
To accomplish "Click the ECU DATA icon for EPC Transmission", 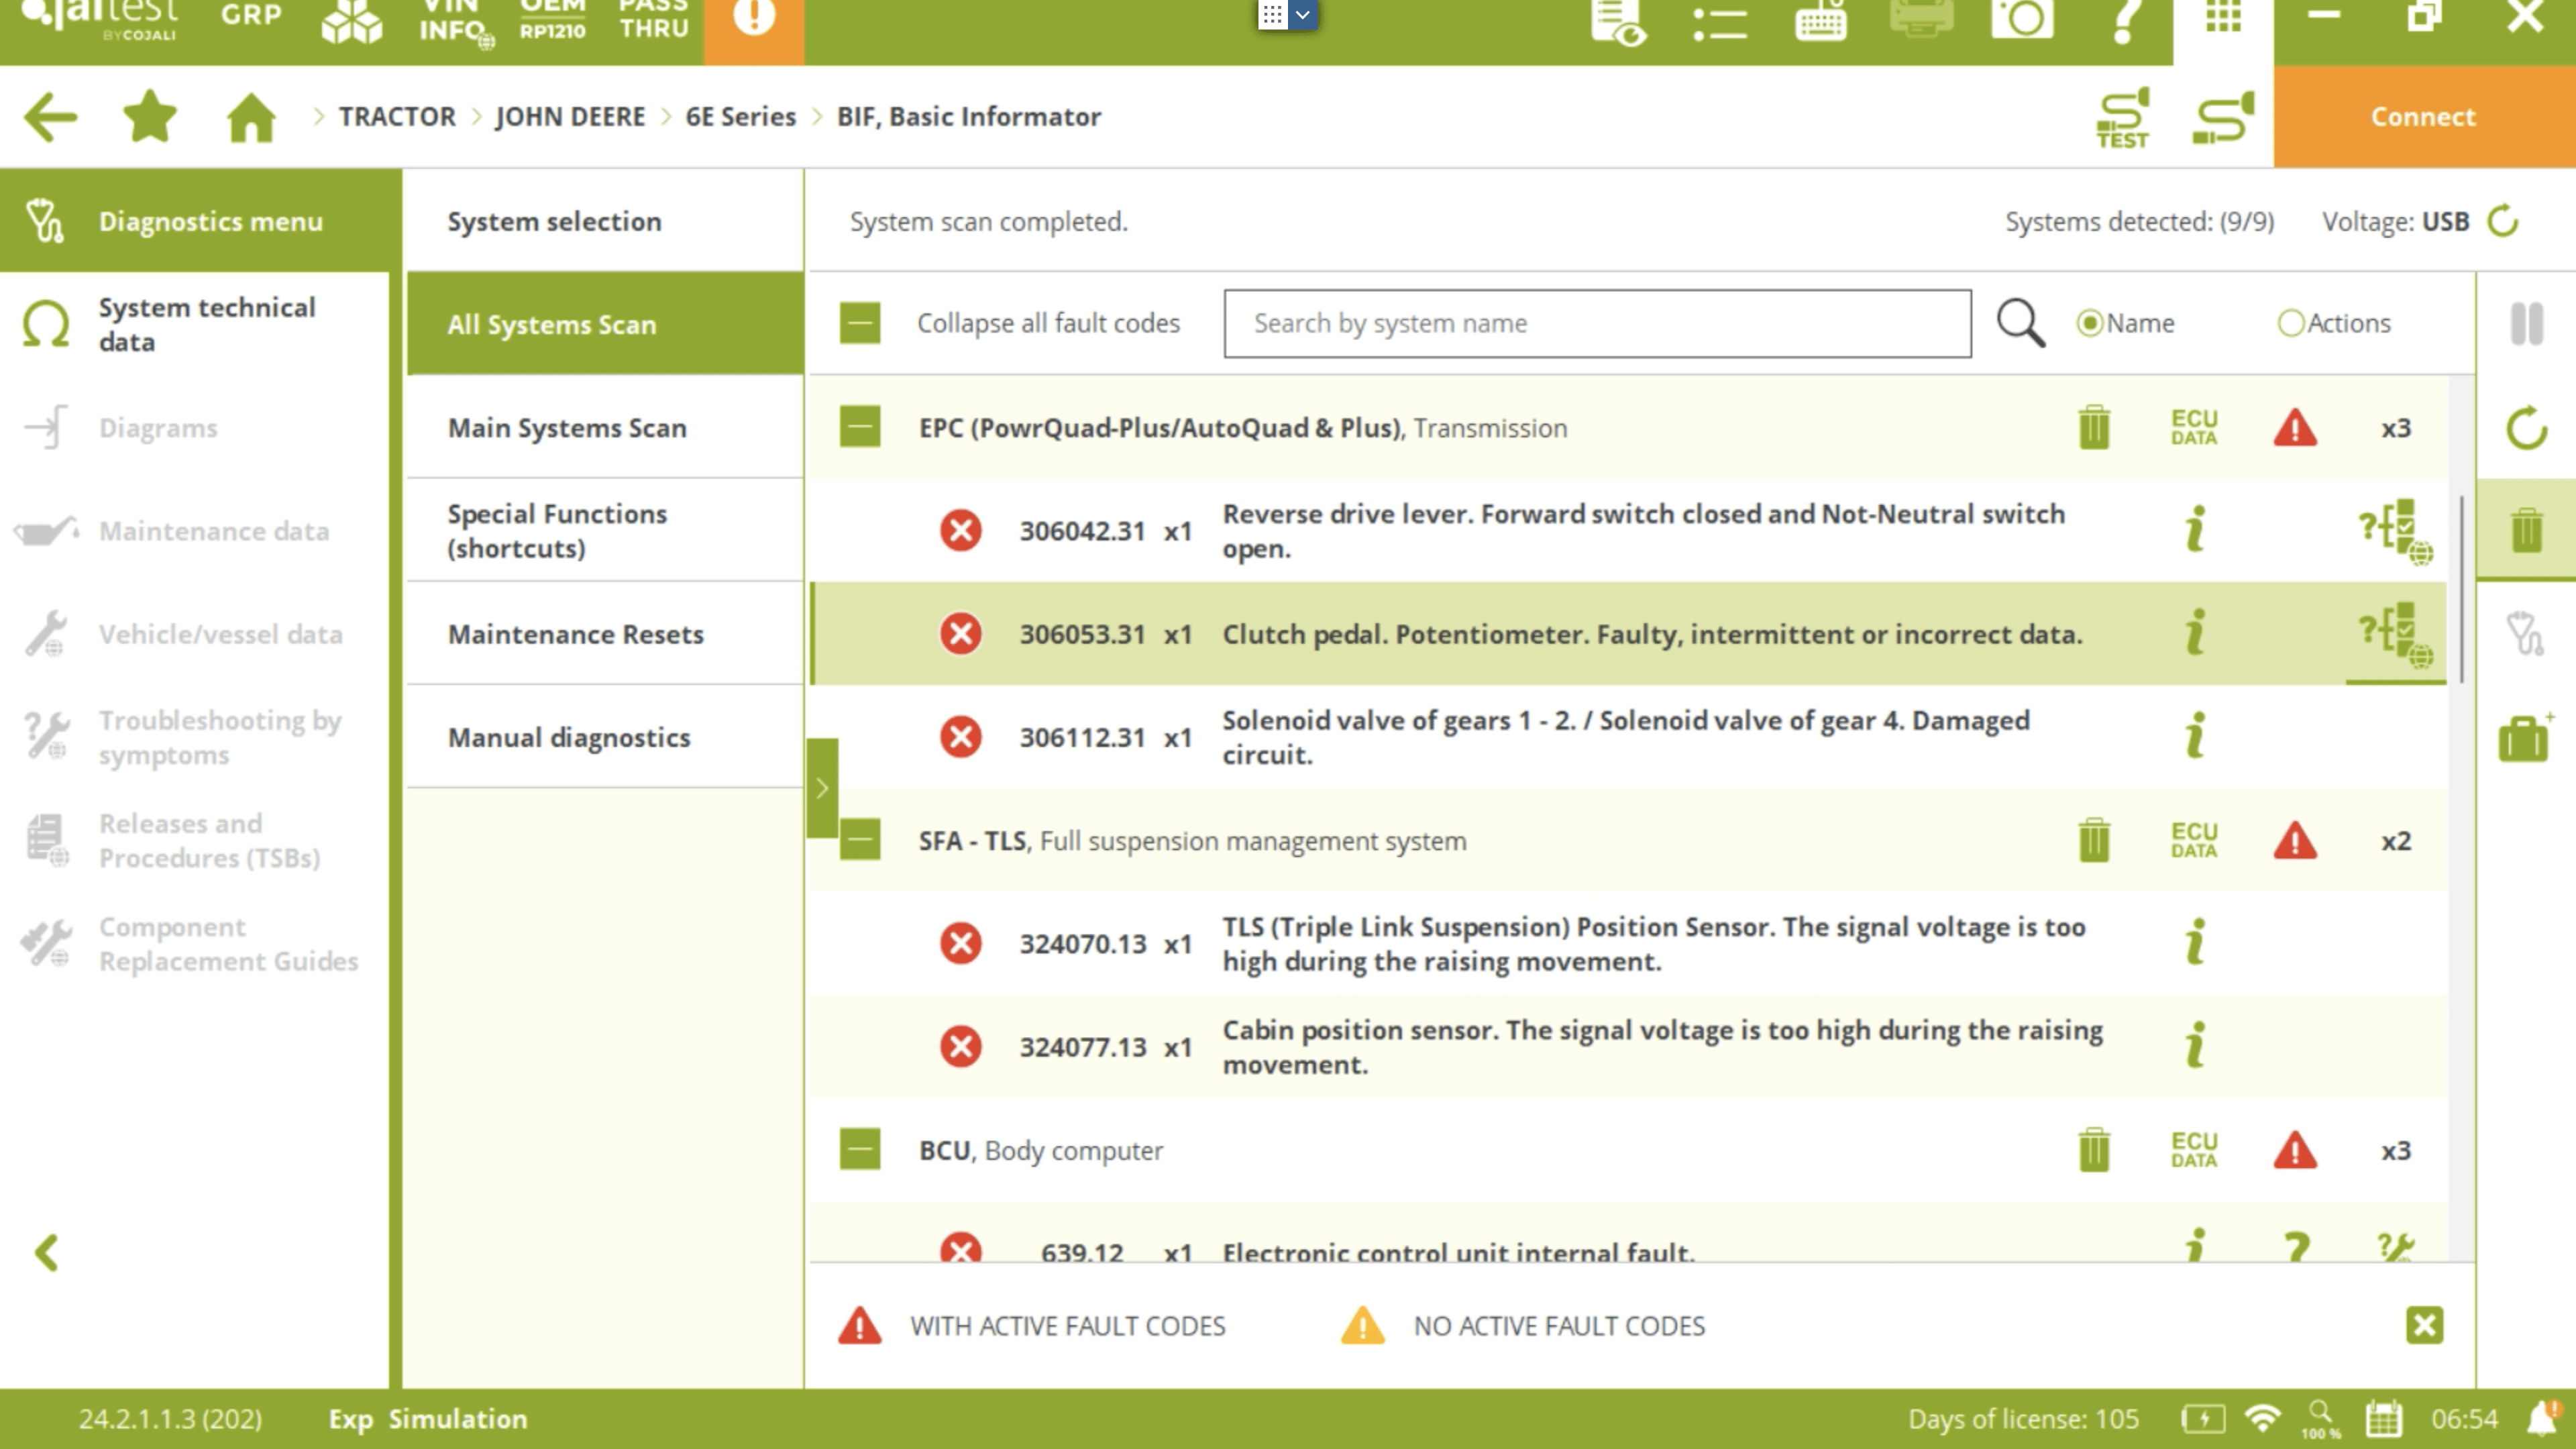I will (x=2193, y=428).
